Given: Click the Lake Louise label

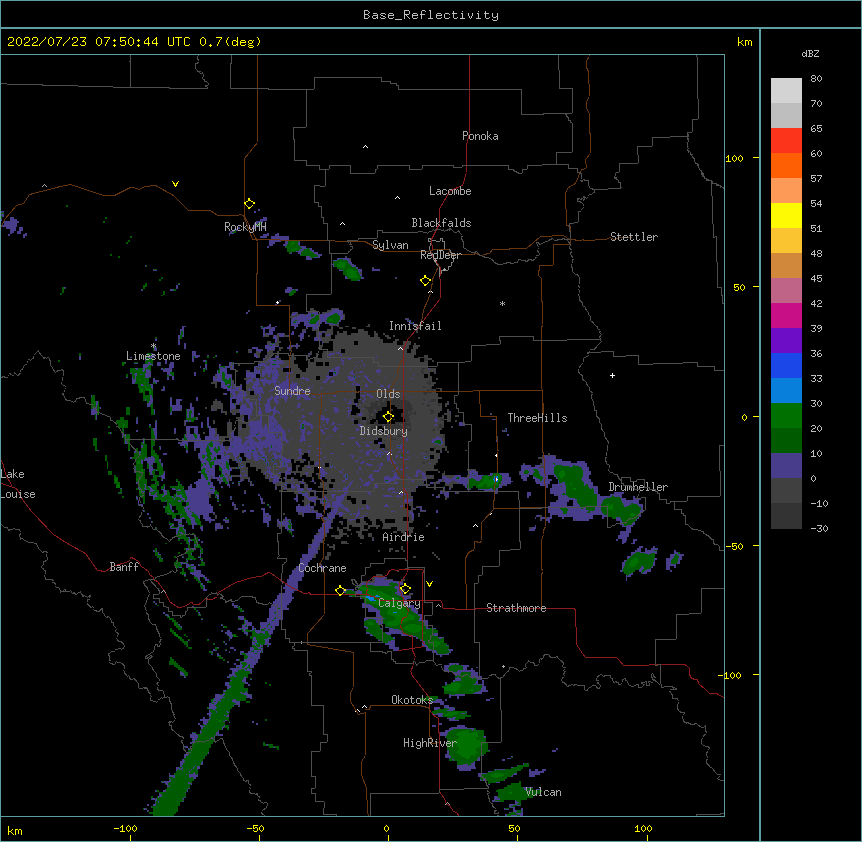Looking at the screenshot, I should coord(18,484).
